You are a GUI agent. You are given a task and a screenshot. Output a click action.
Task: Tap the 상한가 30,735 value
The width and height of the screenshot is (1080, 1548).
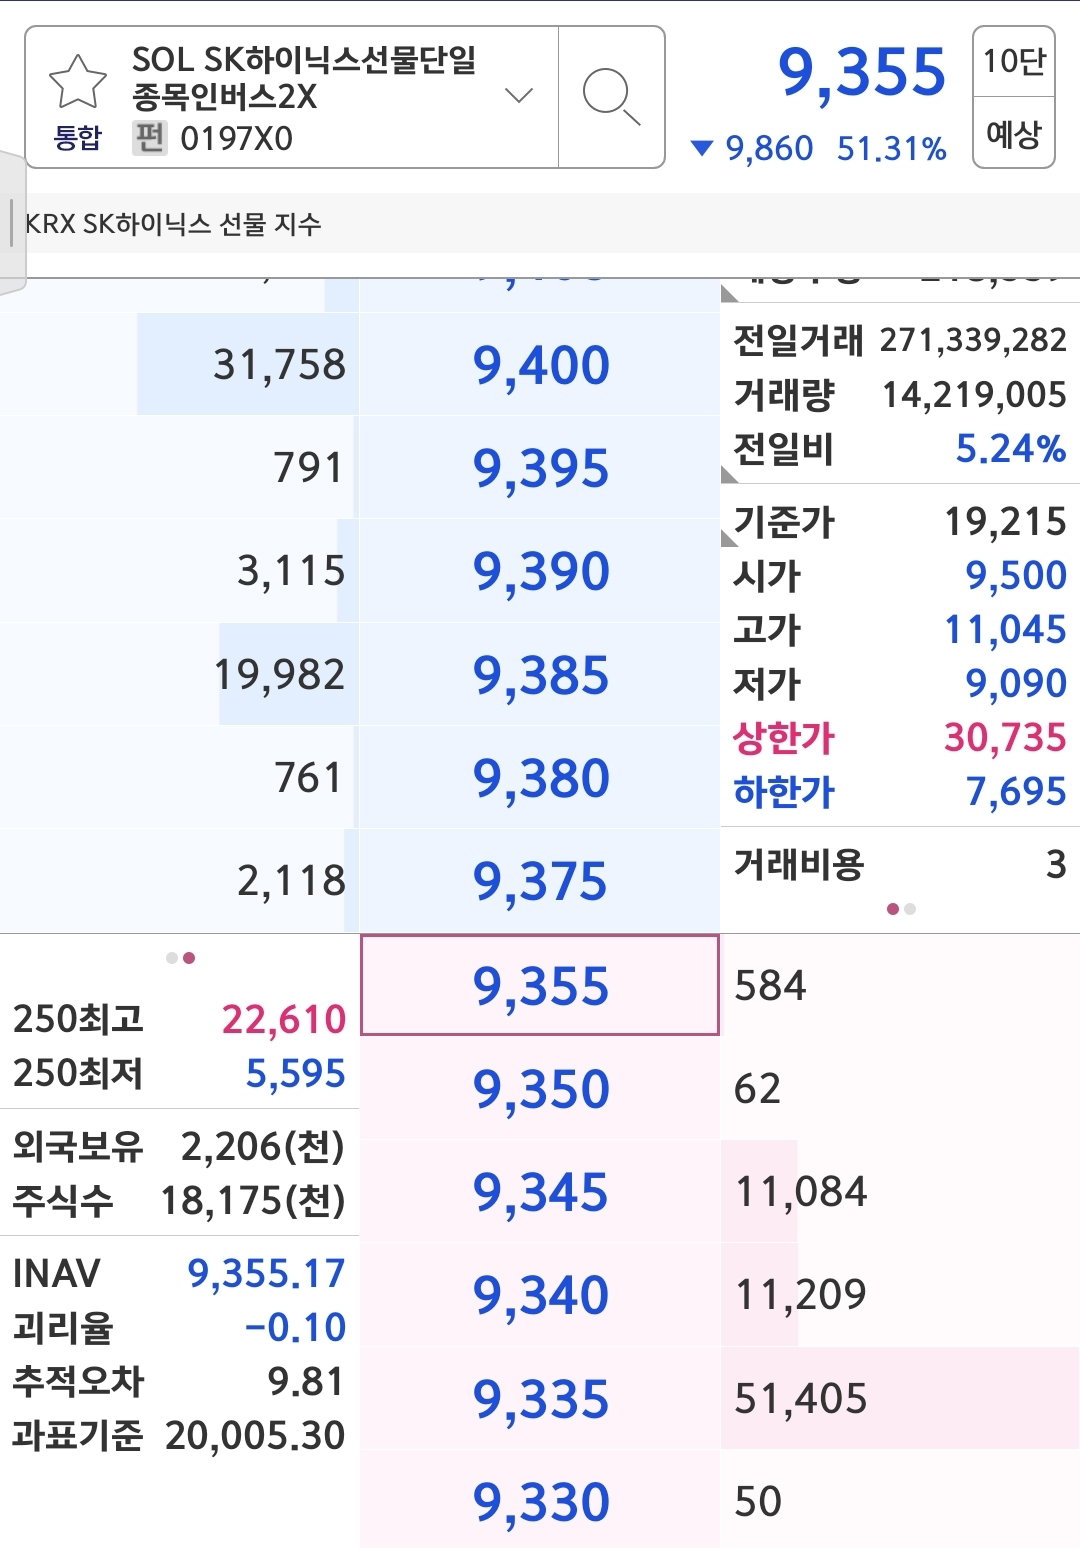(x=1005, y=738)
